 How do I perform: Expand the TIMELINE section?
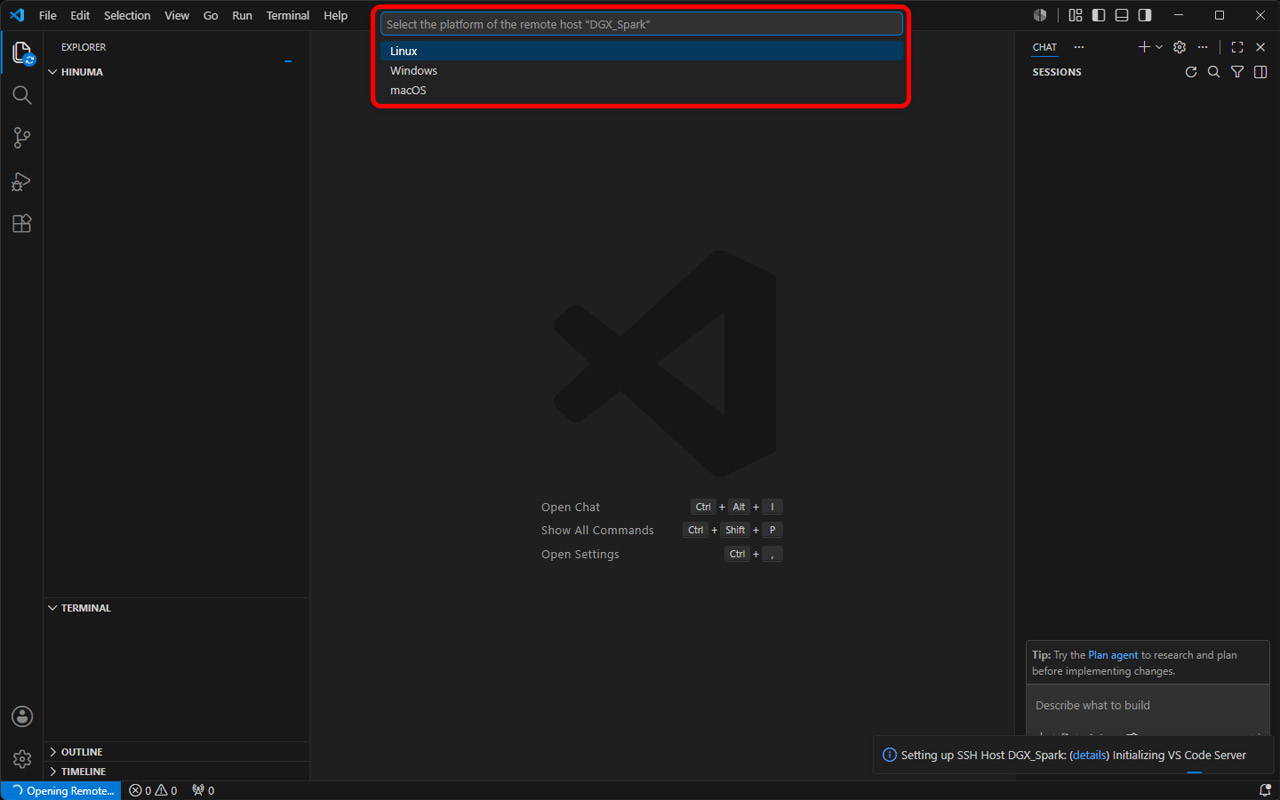(x=177, y=772)
